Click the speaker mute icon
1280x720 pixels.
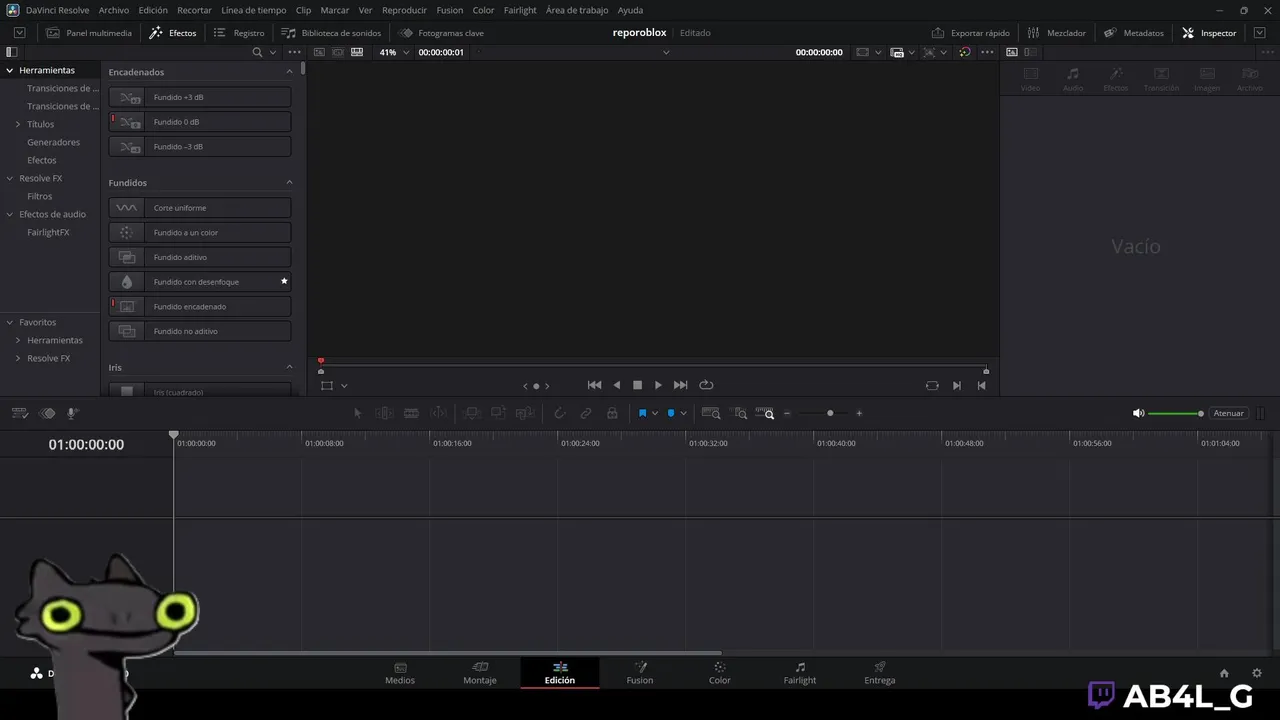(1138, 413)
